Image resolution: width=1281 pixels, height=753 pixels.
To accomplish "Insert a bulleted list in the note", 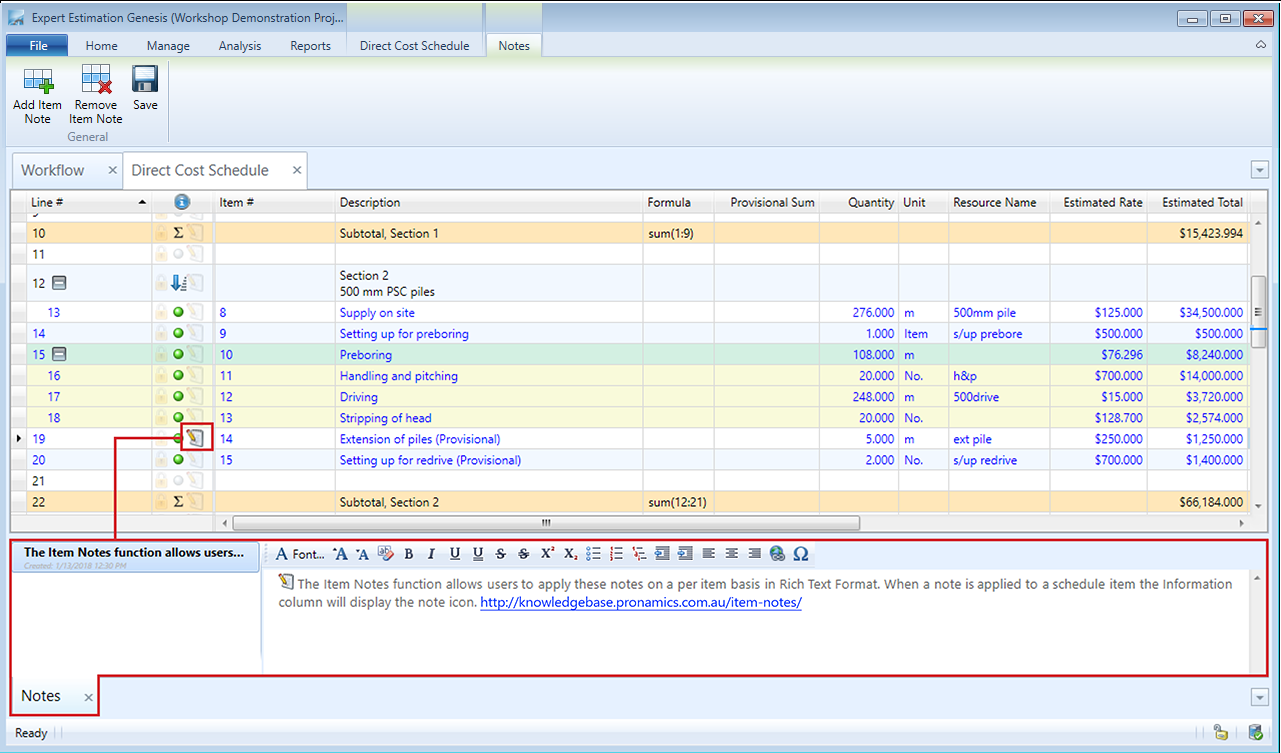I will coord(593,554).
